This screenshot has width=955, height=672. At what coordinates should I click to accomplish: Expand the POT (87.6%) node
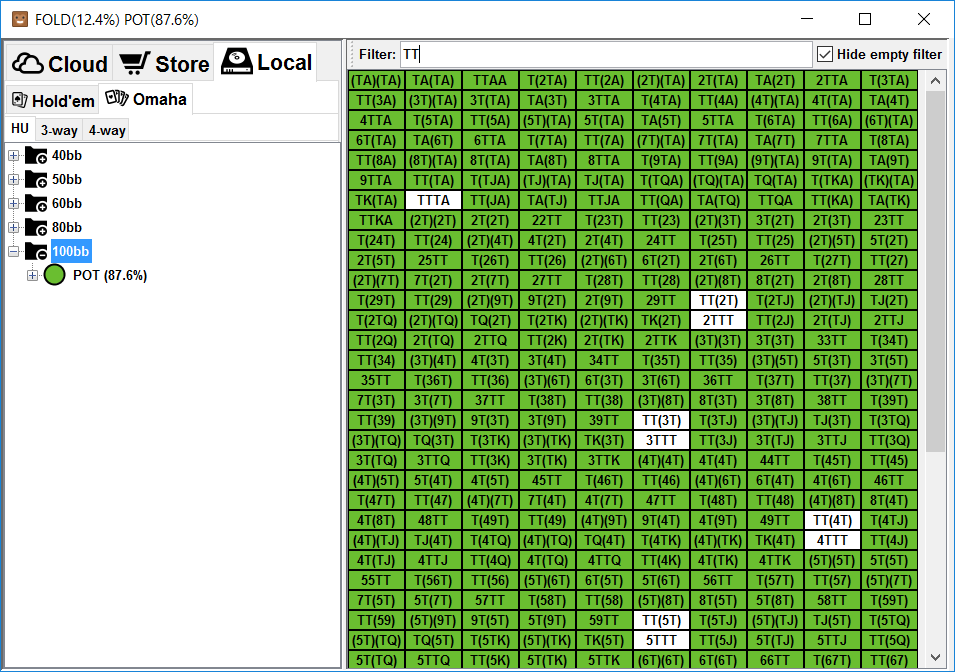click(32, 275)
